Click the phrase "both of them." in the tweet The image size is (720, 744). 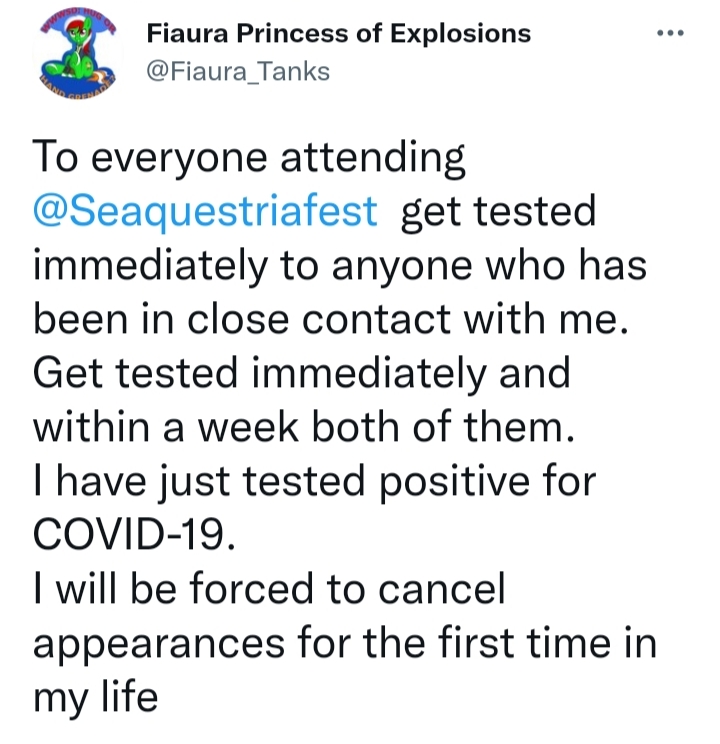pos(462,427)
